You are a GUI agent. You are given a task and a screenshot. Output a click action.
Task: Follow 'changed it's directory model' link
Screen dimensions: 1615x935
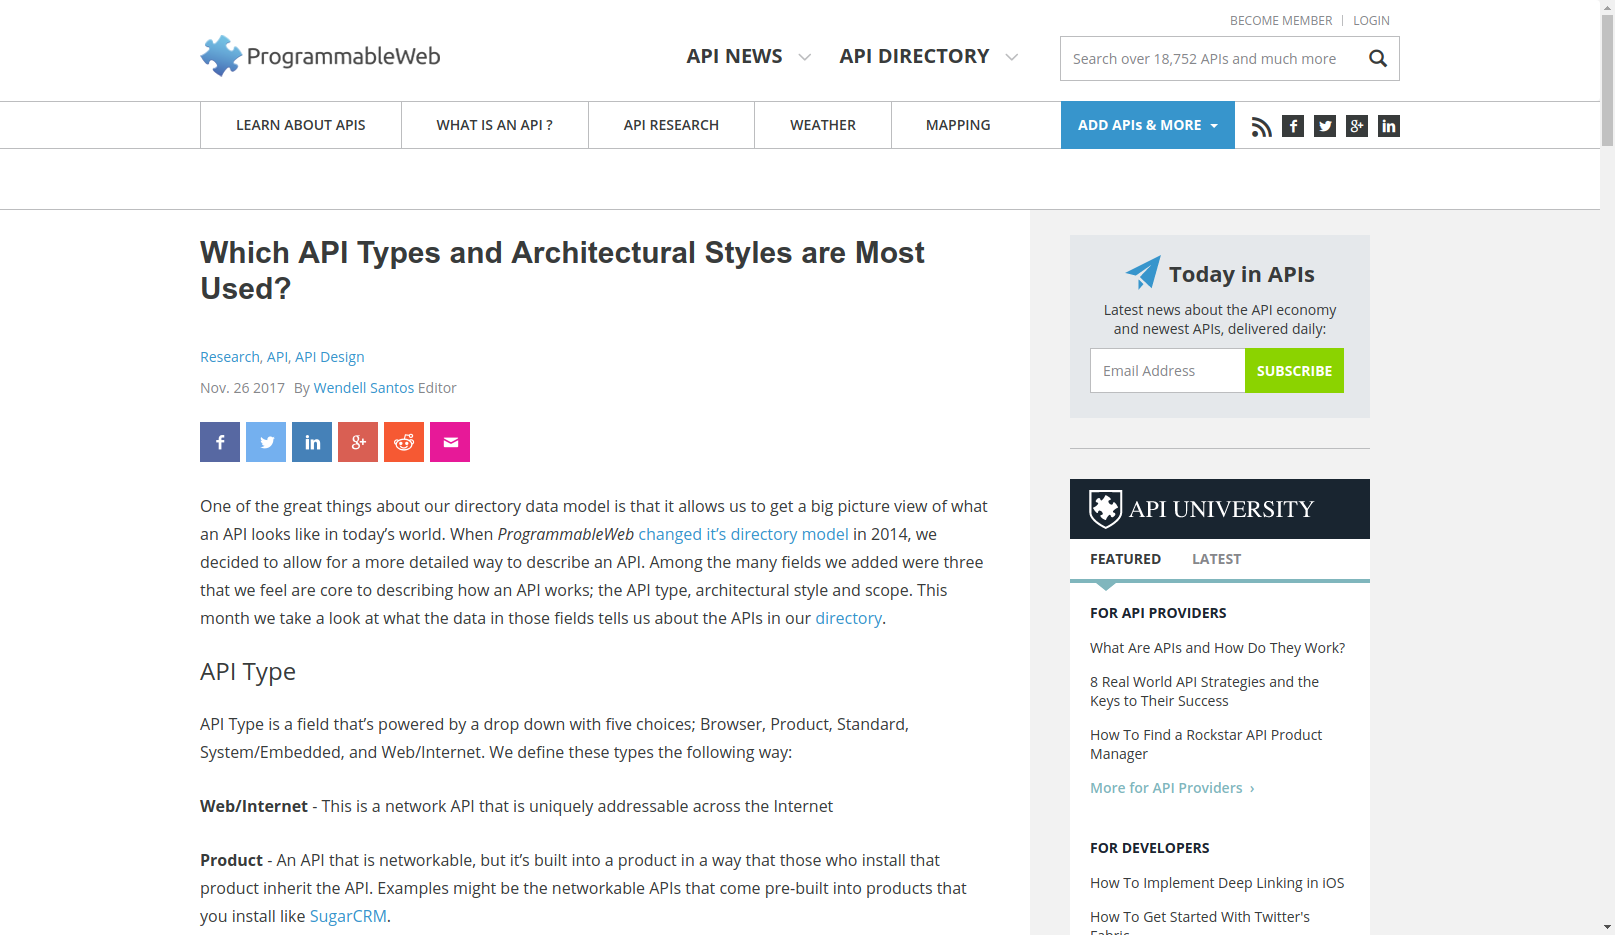[x=743, y=534]
